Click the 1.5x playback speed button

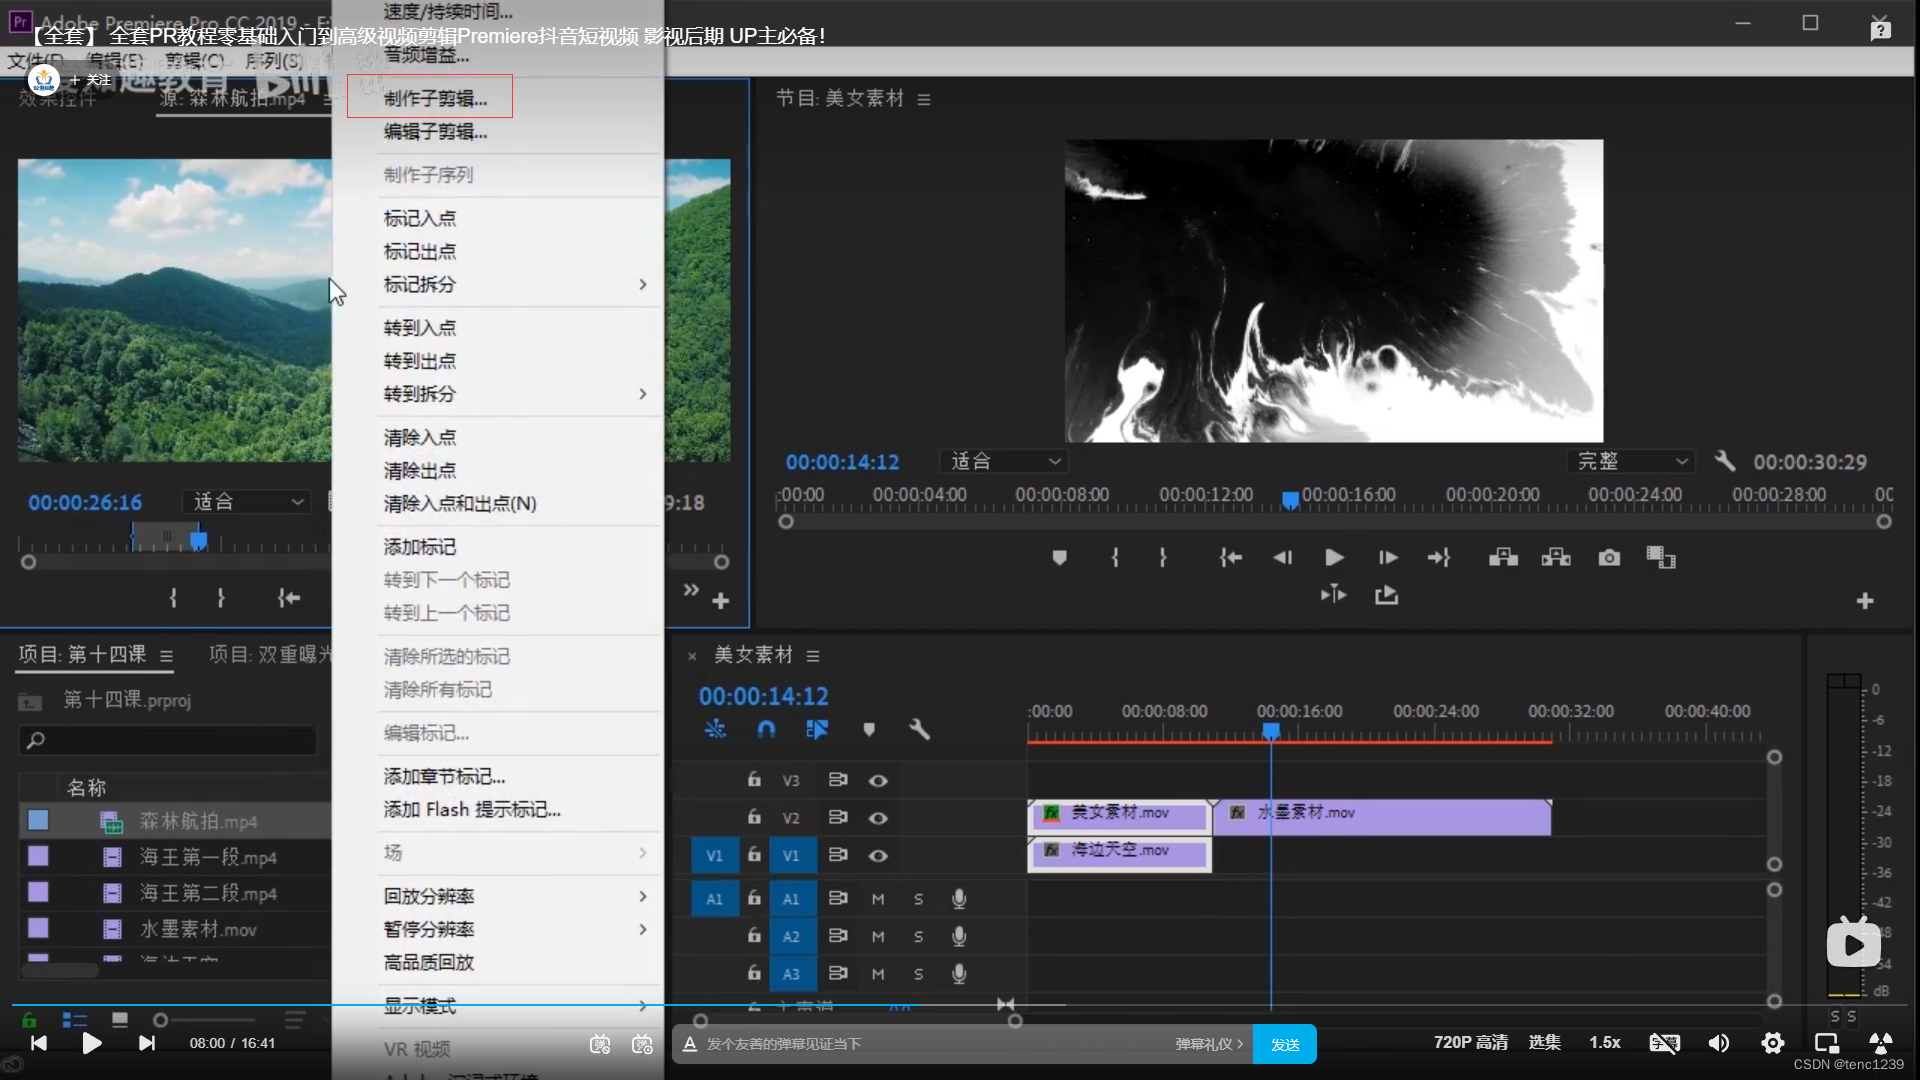1604,1042
